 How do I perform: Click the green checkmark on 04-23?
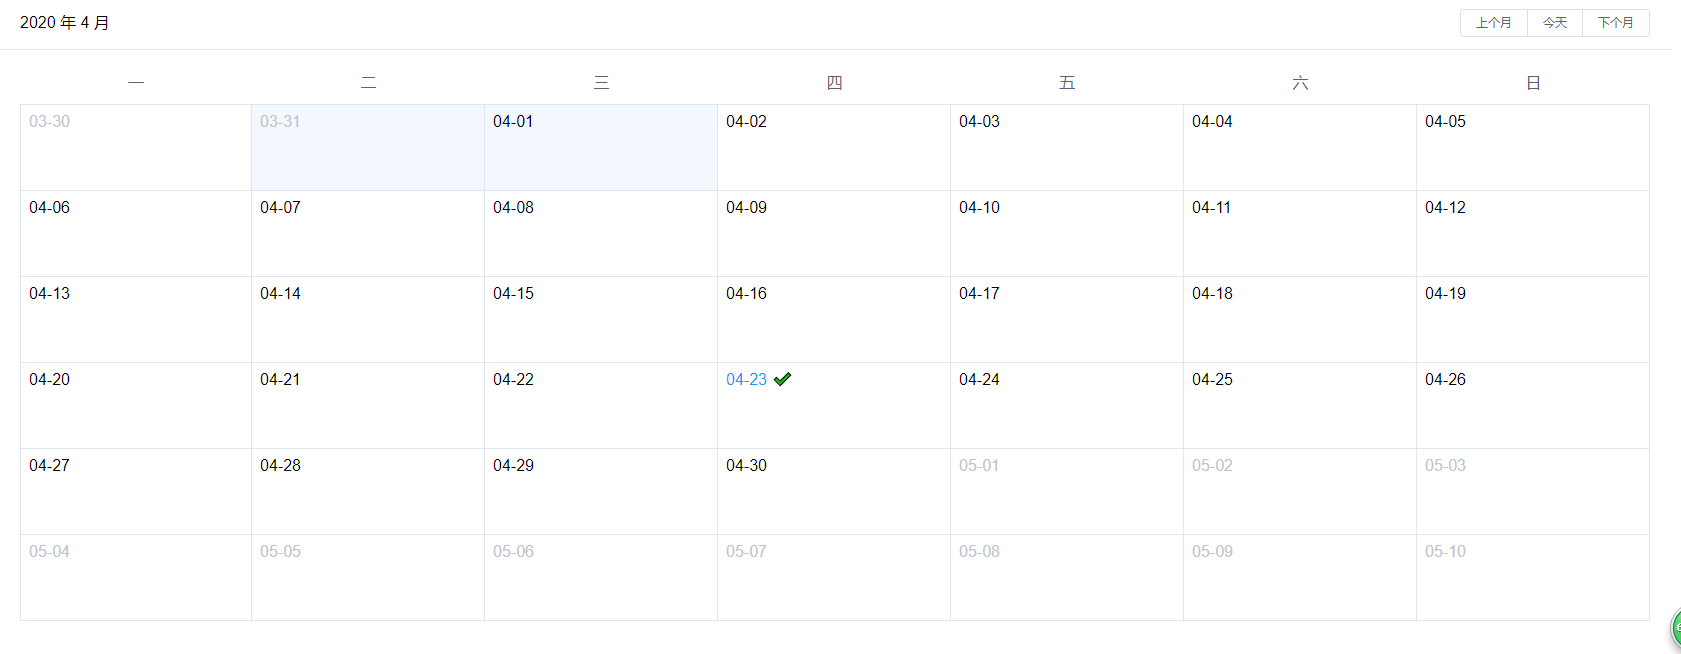782,379
